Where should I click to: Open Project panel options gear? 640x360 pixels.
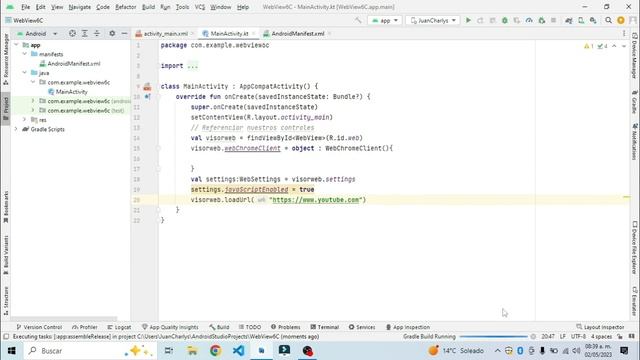coord(112,33)
